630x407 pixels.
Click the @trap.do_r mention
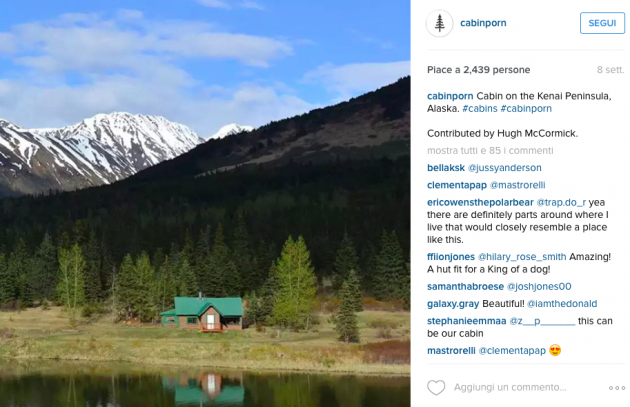(x=561, y=202)
